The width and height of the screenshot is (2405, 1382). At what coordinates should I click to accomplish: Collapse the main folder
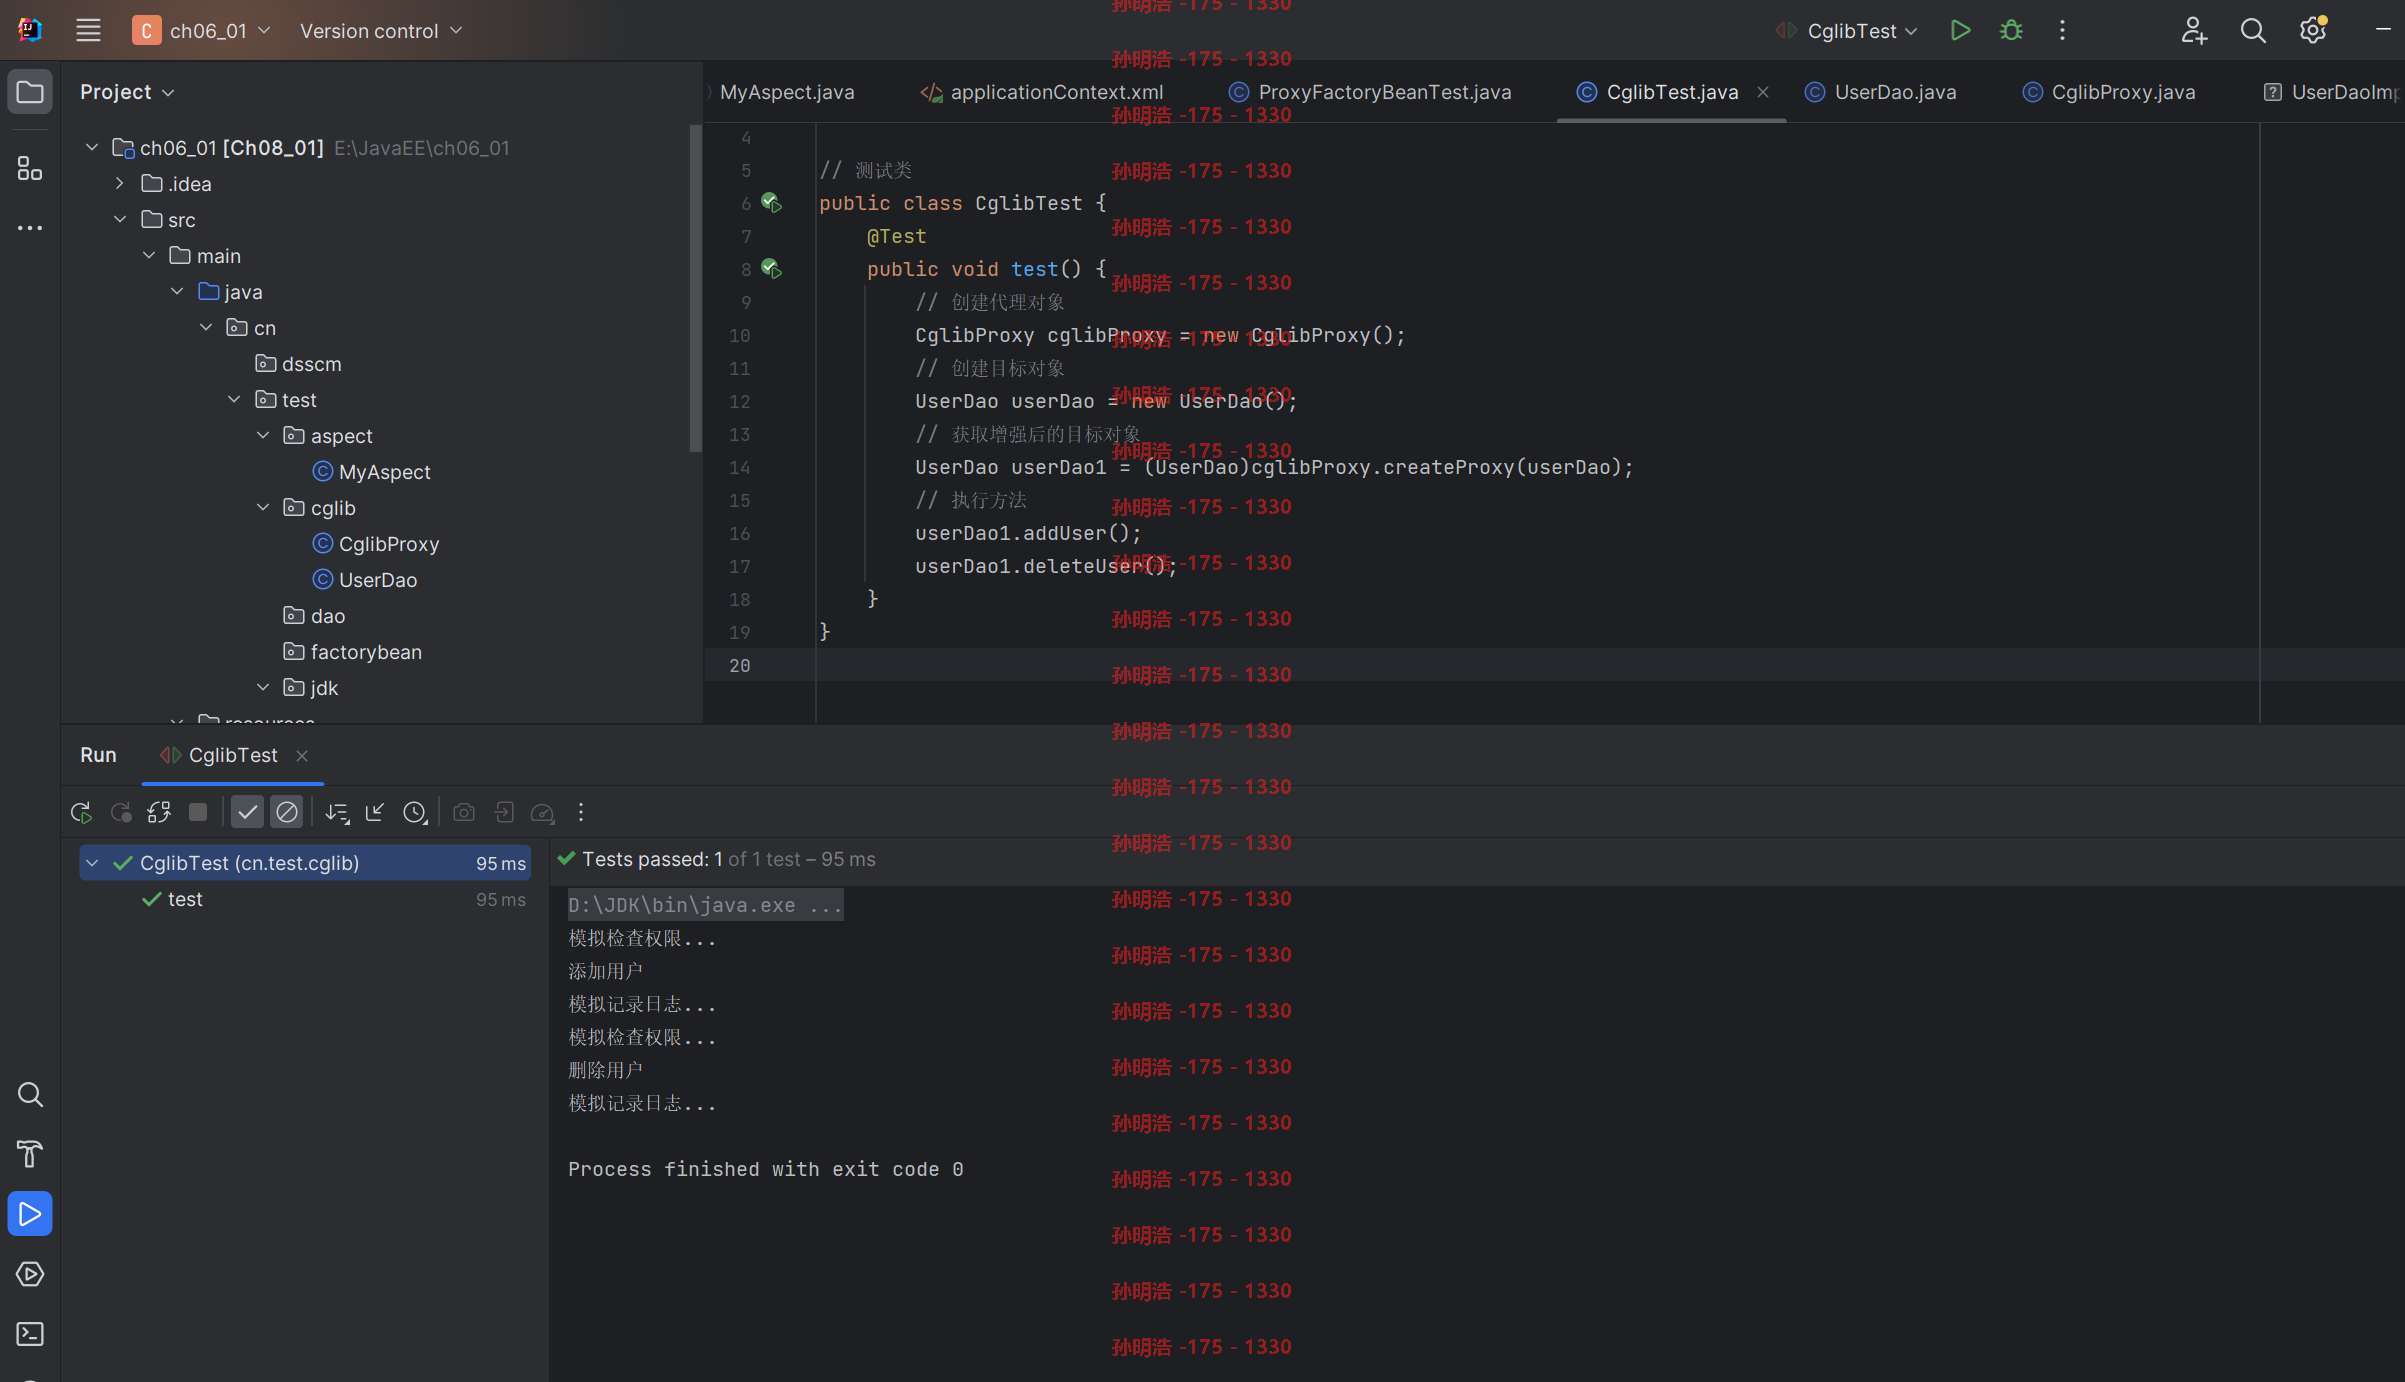coord(149,256)
